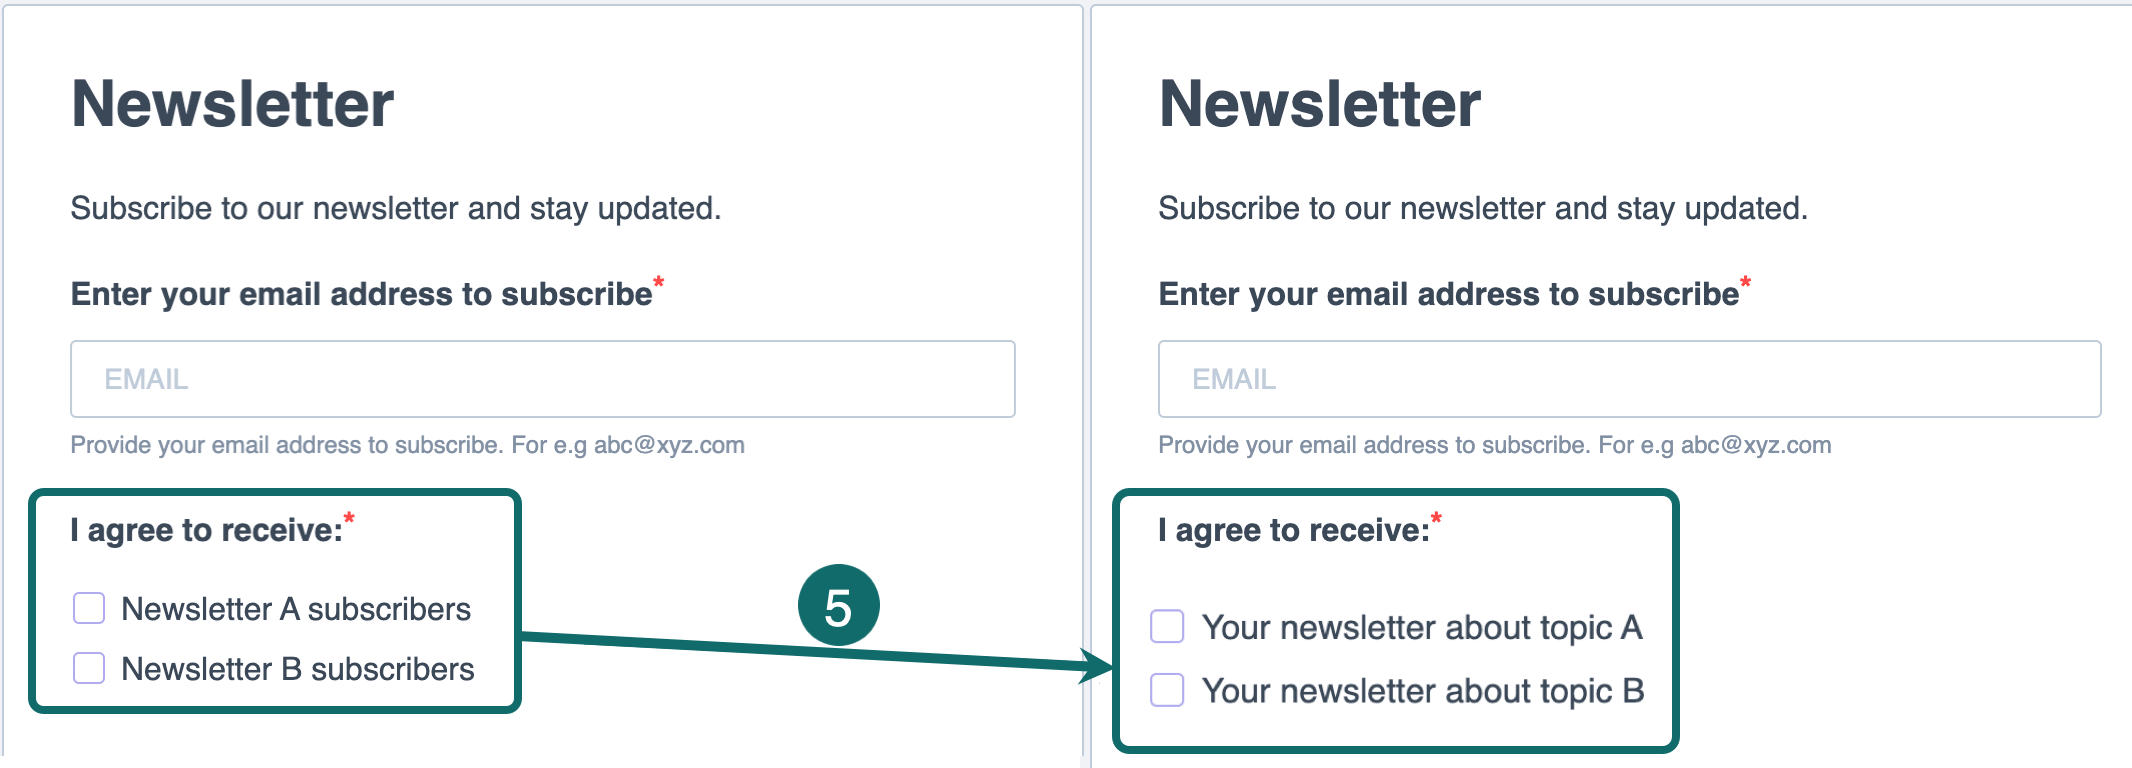Click the email example hint under the left field
The width and height of the screenshot is (2132, 768).
tap(407, 445)
